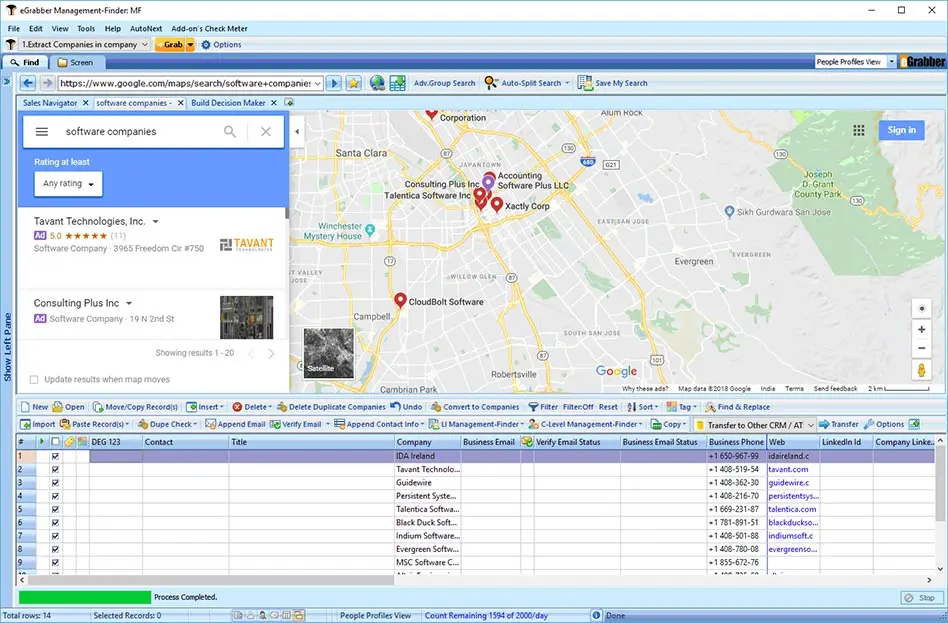Click the browser forward arrow icon
Screen dimensions: 948x623
47,83
